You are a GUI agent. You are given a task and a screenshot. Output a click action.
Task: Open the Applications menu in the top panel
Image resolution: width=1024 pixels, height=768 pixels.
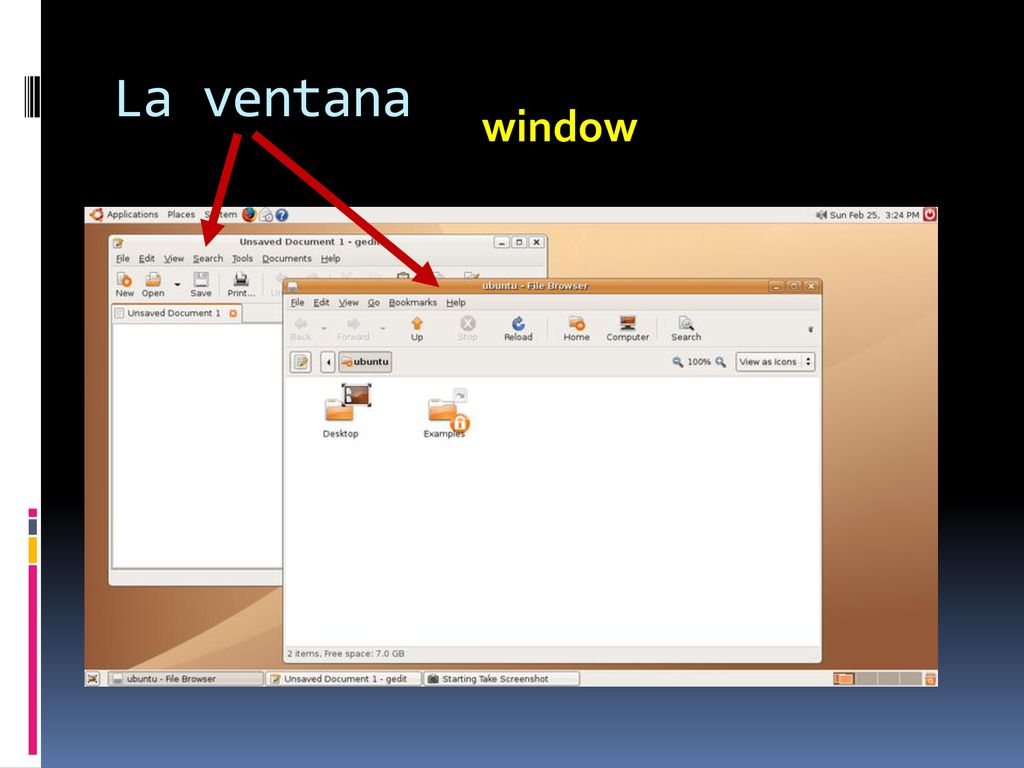tap(132, 214)
